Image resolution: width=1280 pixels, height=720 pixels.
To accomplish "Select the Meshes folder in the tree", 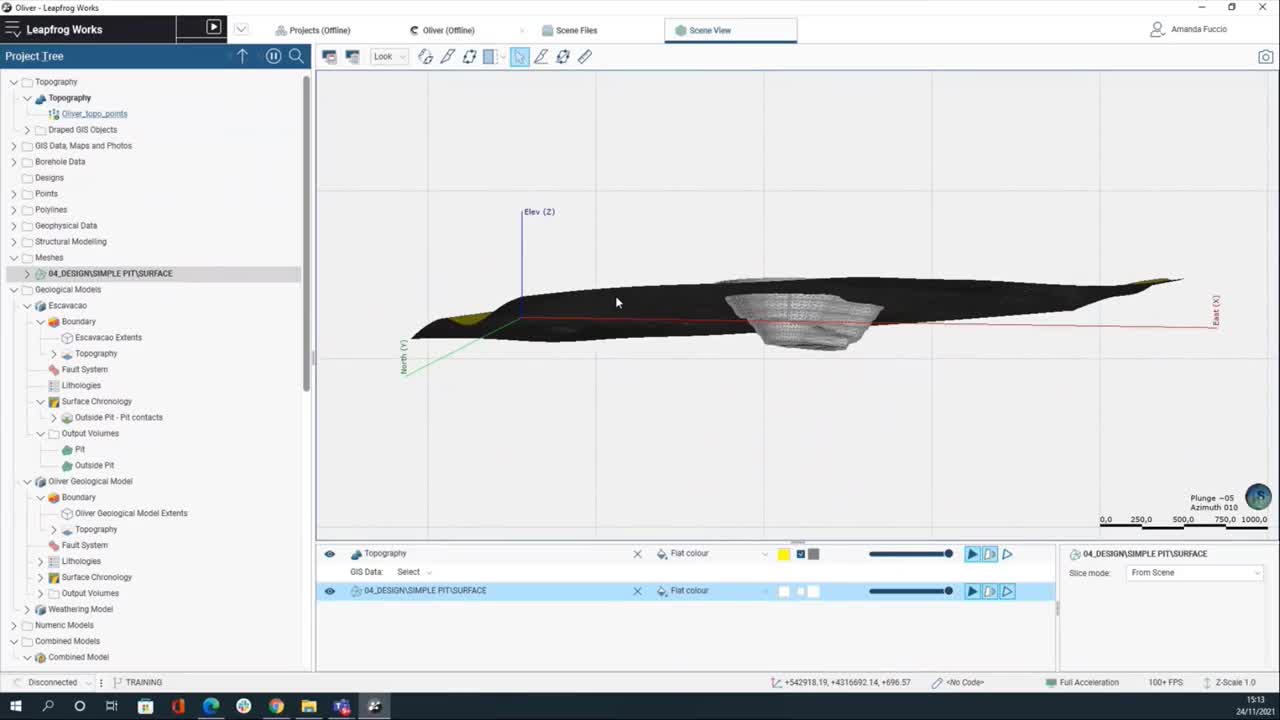I will [49, 258].
